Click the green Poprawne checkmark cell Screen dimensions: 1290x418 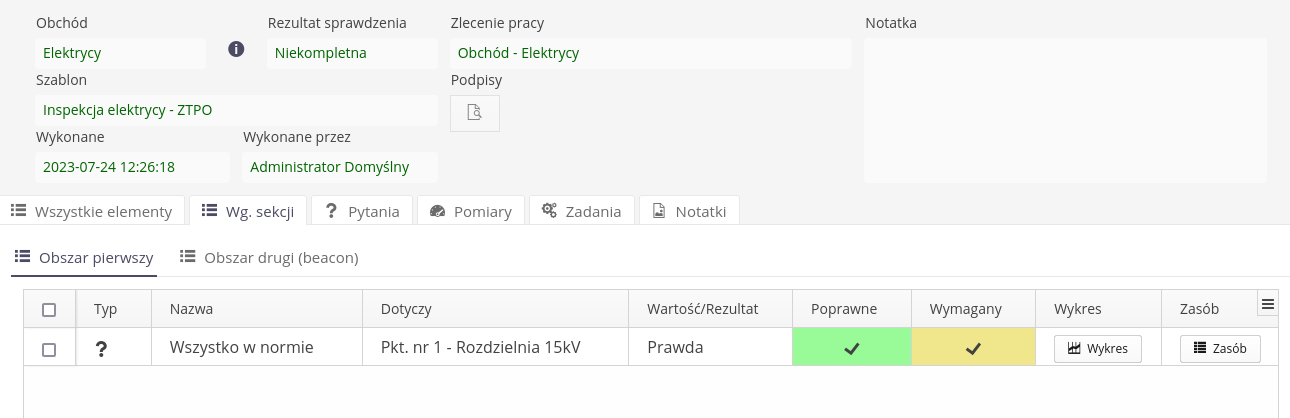(x=851, y=348)
